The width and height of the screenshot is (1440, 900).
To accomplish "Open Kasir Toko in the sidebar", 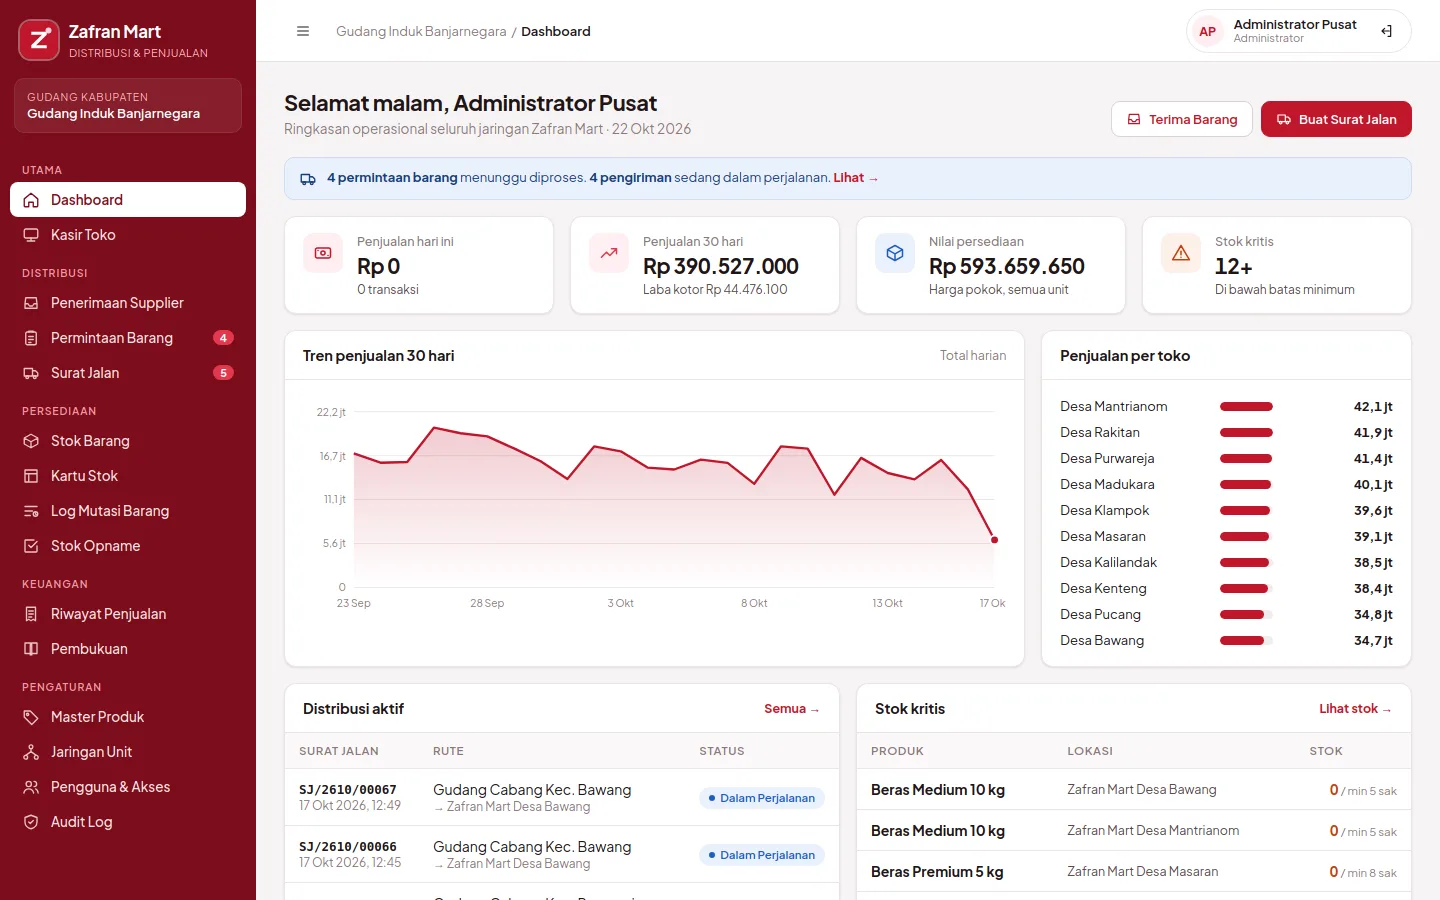I will click(x=128, y=235).
